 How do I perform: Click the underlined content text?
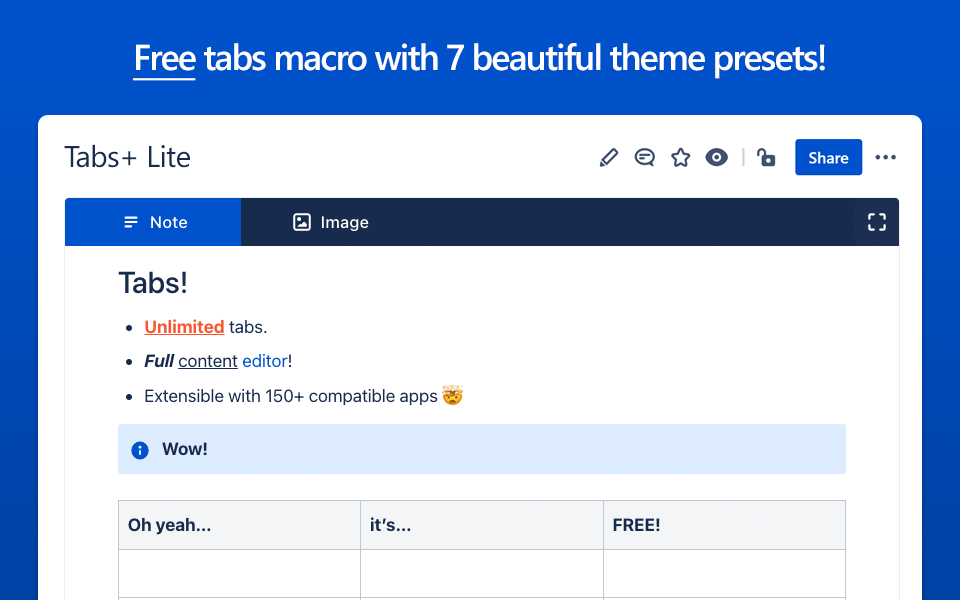208,361
